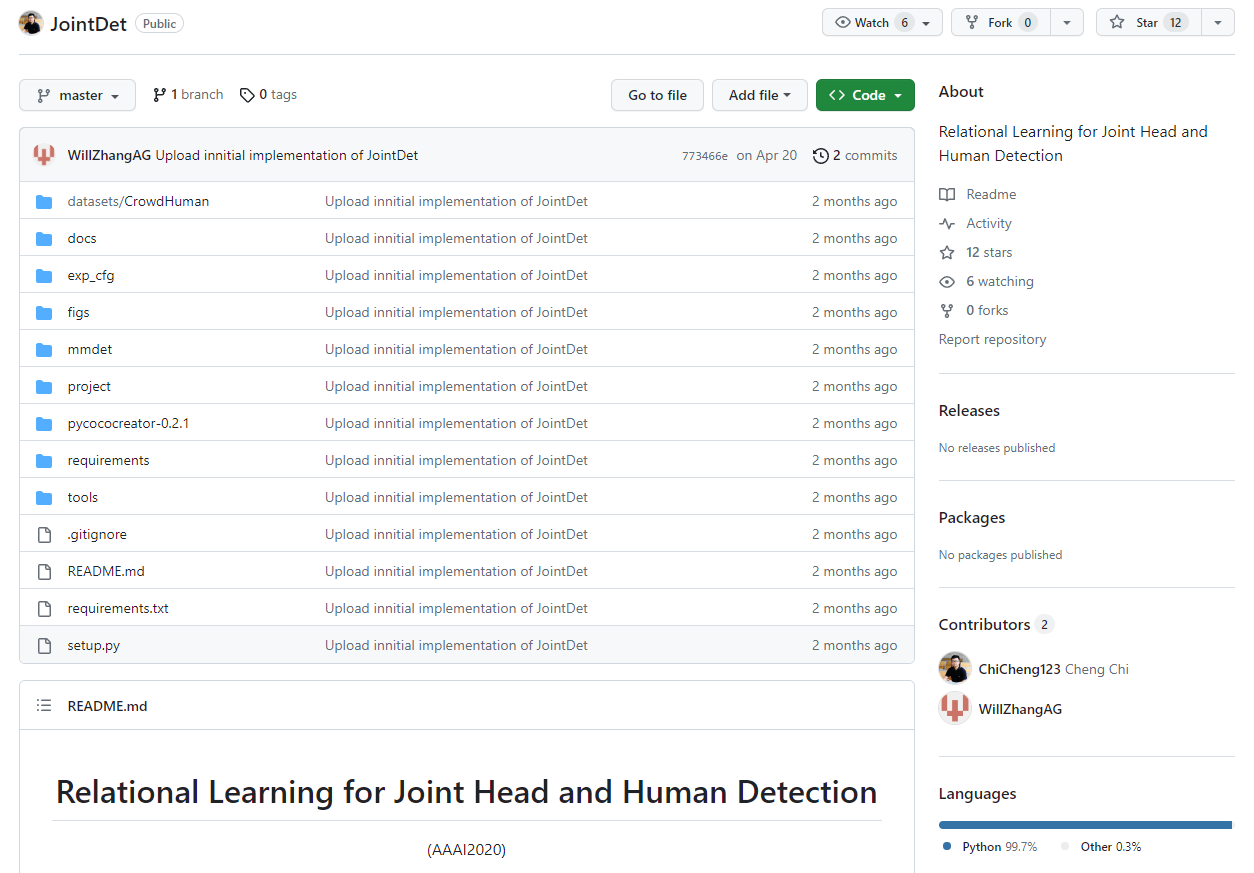Expand the dropdown arrow next to Fork
The height and width of the screenshot is (873, 1254).
[1067, 22]
